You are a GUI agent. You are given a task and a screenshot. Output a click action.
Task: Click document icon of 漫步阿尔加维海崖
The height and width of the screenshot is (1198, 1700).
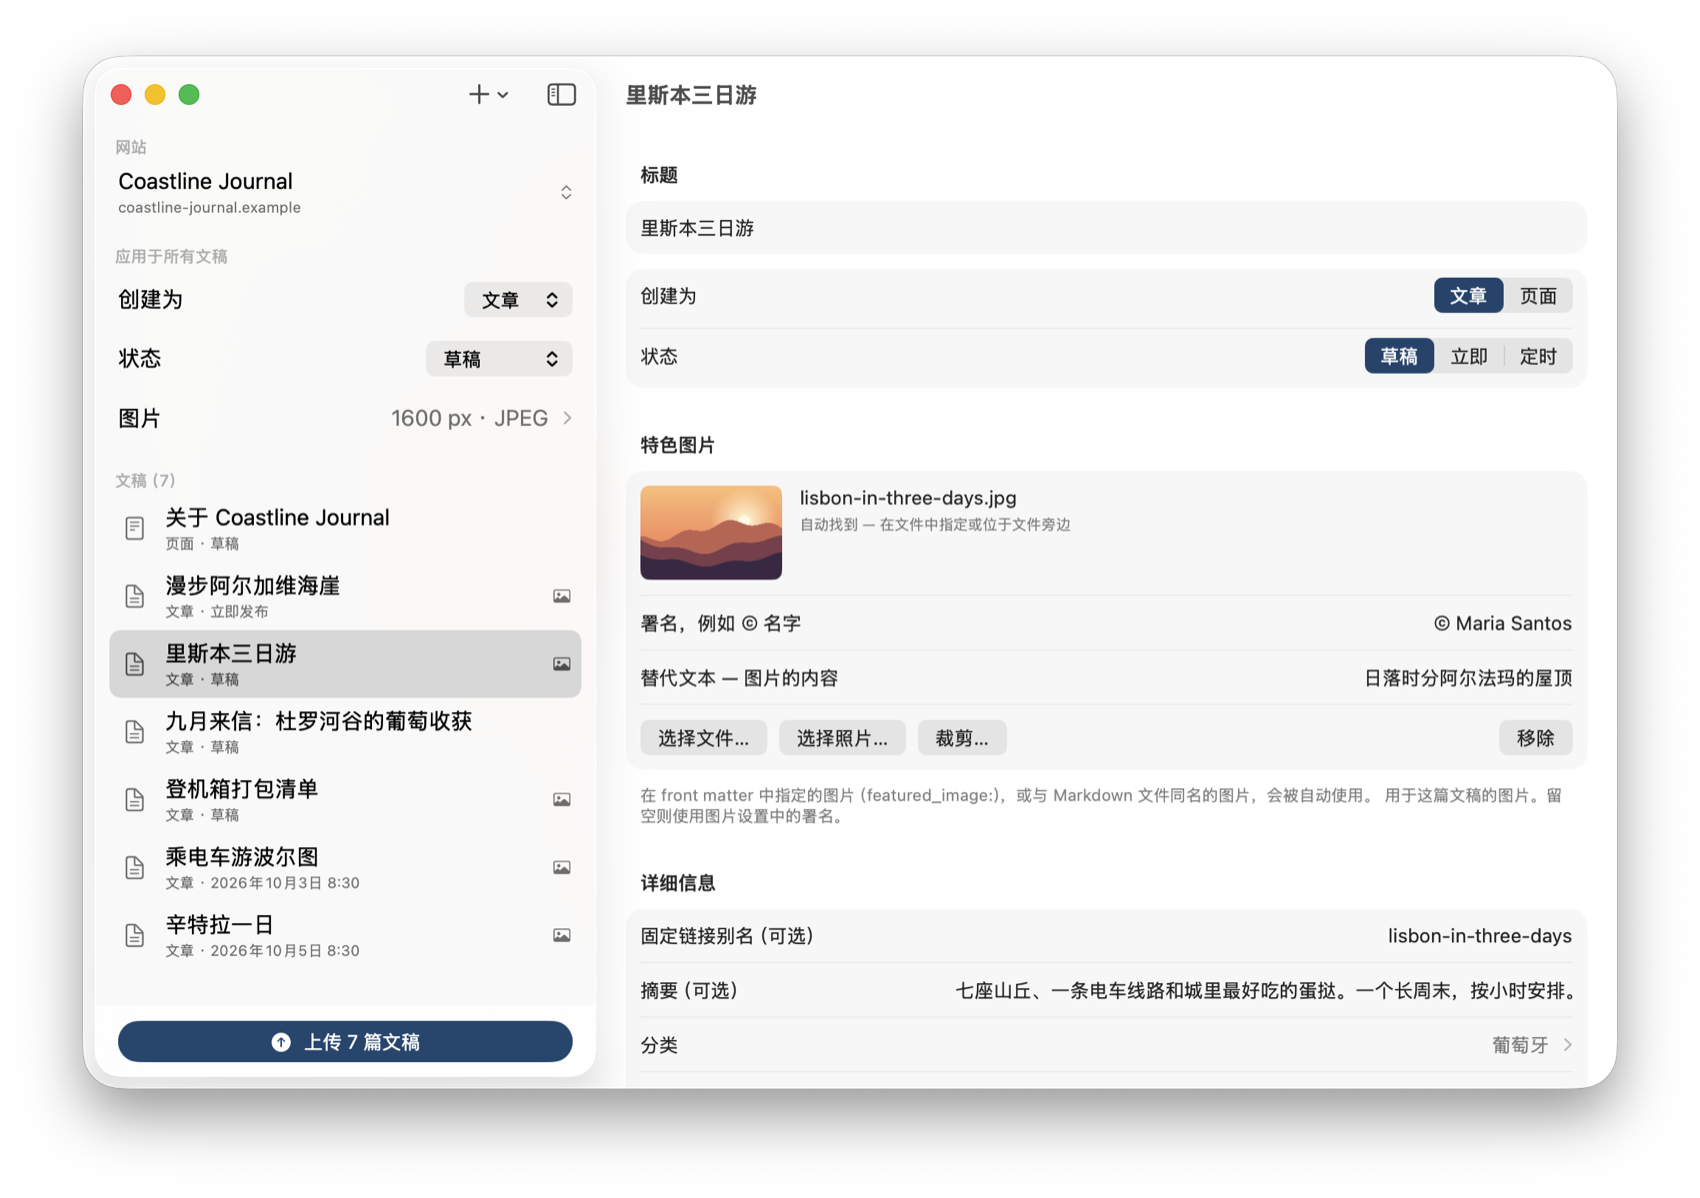(x=134, y=596)
